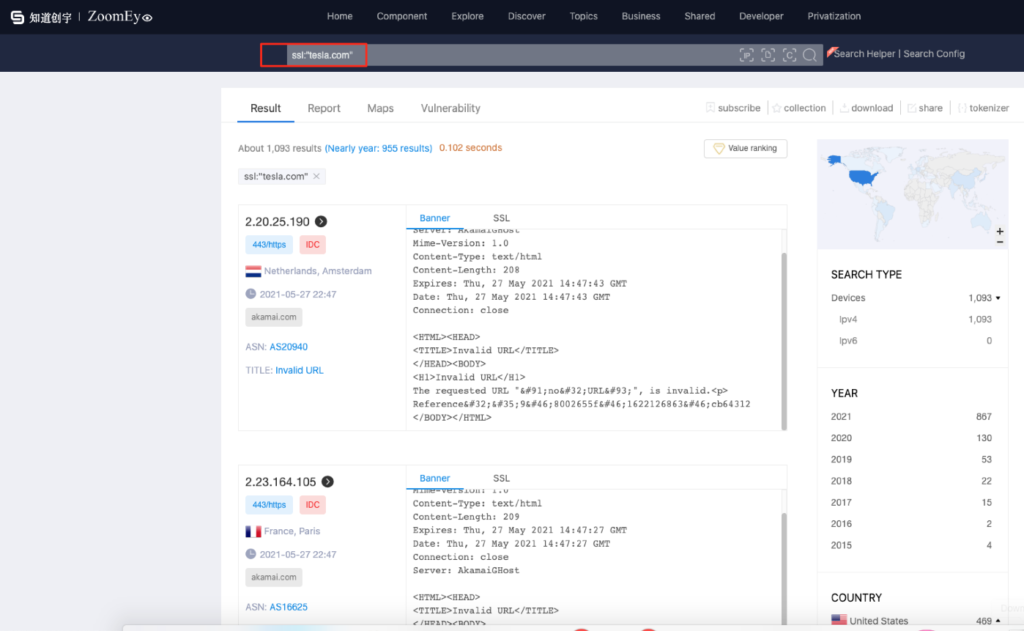Click the magnifier search icon in search bar
Image resolution: width=1024 pixels, height=631 pixels.
point(810,55)
